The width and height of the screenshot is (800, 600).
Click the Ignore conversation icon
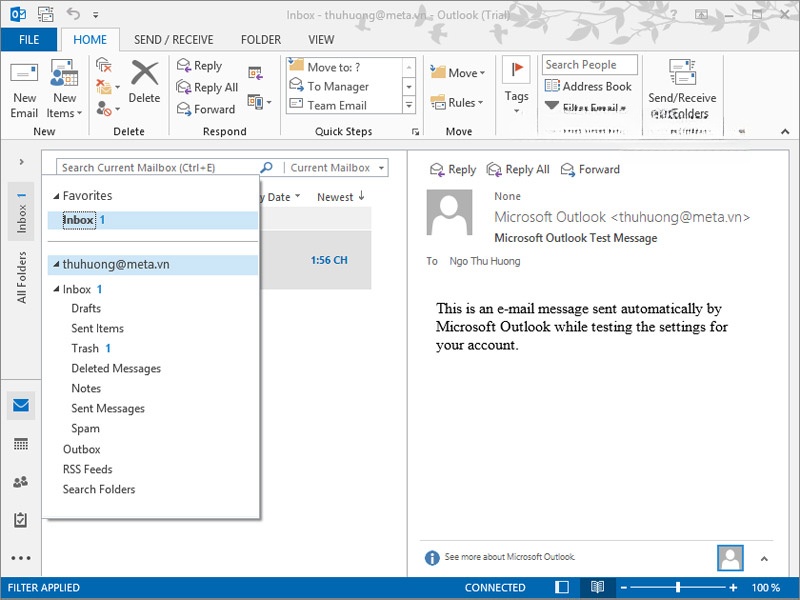pos(104,65)
